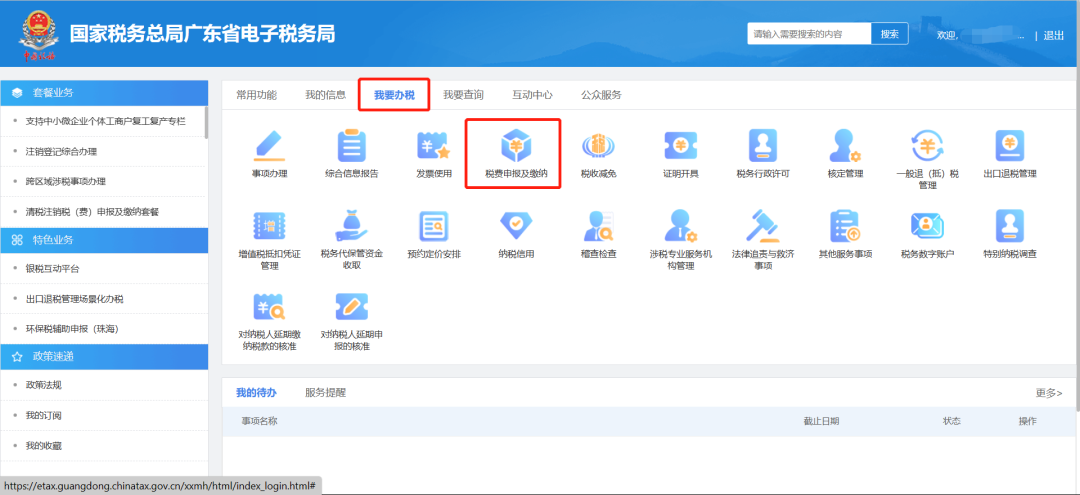The height and width of the screenshot is (495, 1080).
Task: Open 出口退税管理场景化办税 link
Action: [x=74, y=299]
